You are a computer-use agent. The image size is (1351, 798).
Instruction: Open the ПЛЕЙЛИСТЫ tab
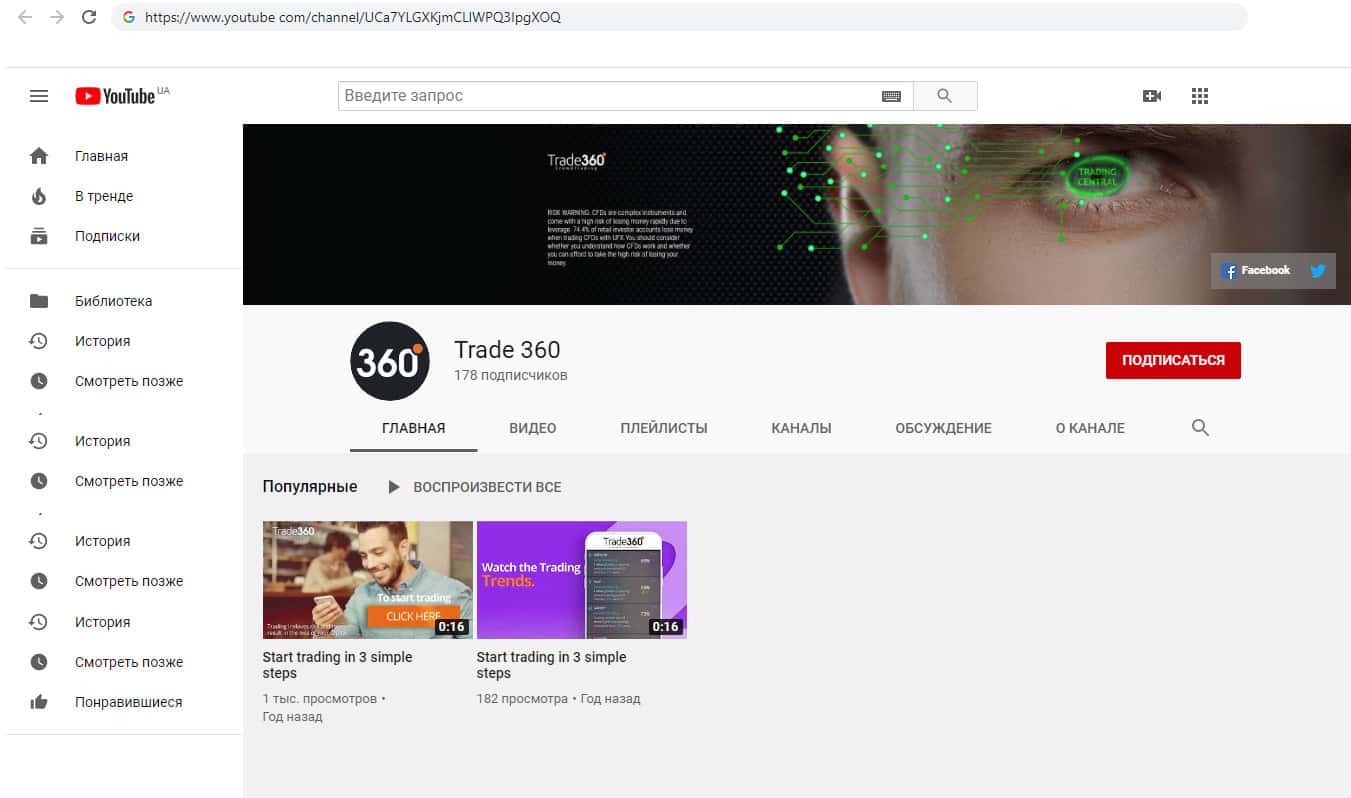tap(664, 428)
